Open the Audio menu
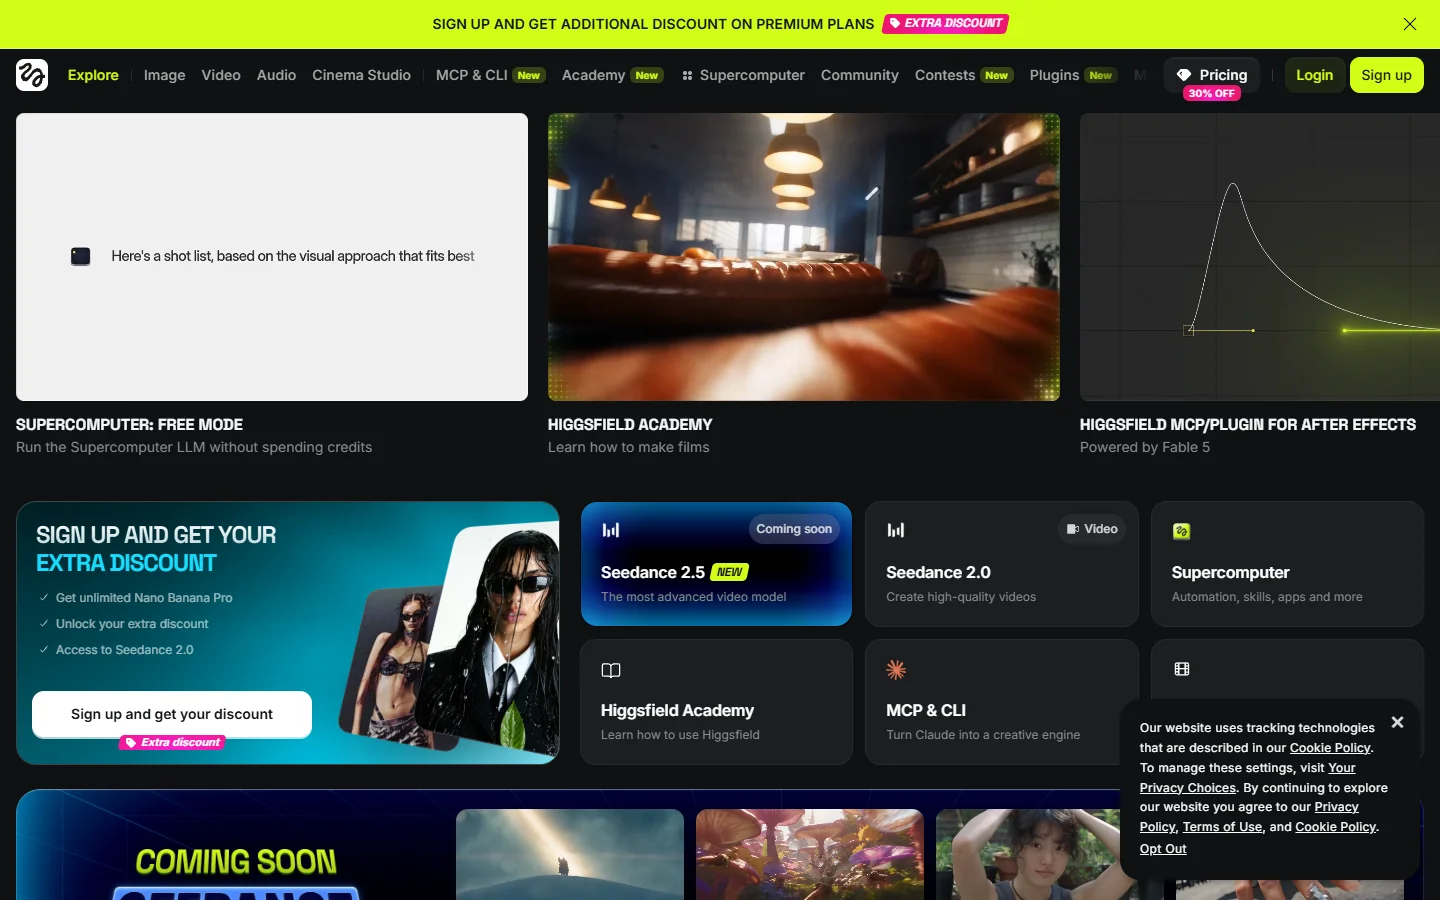Screen dimensions: 1440x900 click(276, 75)
